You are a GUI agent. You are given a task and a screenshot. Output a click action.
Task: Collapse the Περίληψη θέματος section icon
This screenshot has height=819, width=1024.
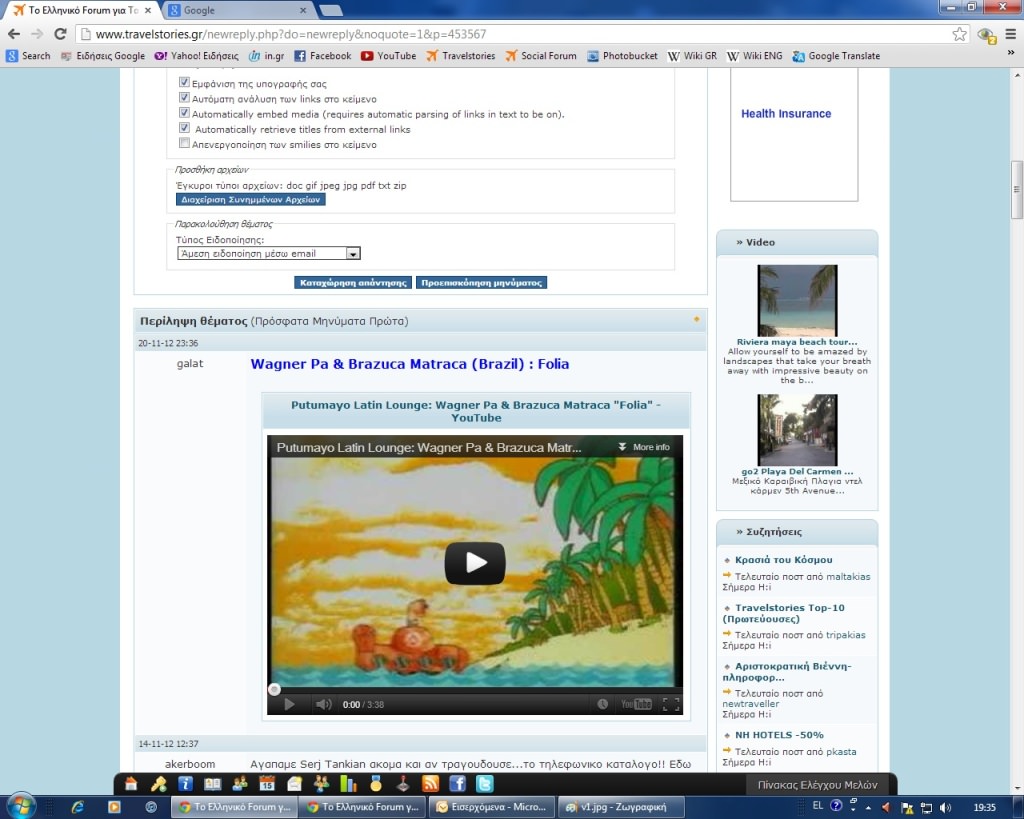coord(696,319)
